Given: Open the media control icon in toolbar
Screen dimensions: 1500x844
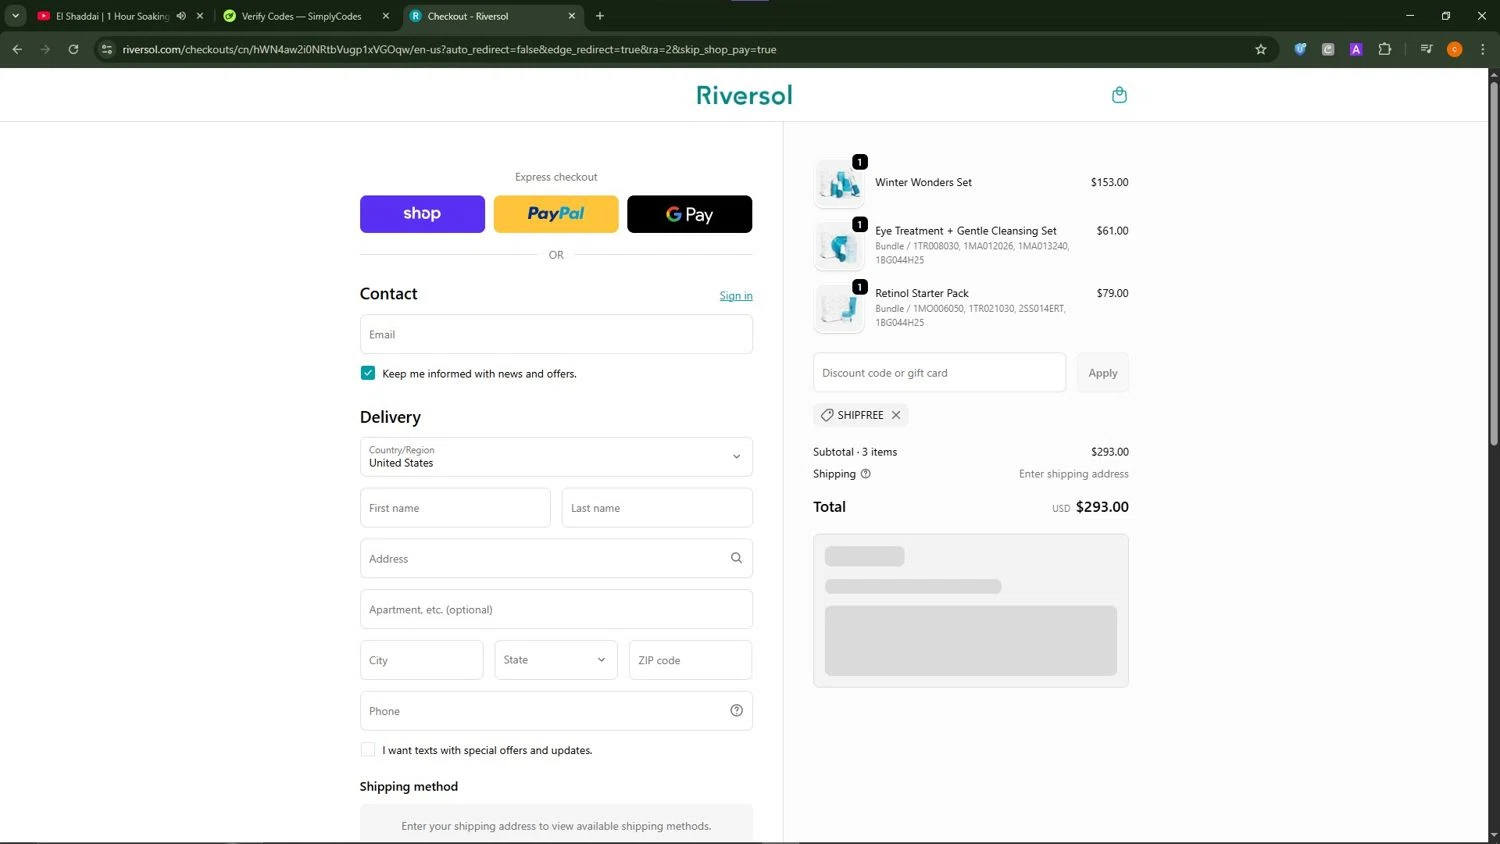Looking at the screenshot, I should pyautogui.click(x=1427, y=49).
